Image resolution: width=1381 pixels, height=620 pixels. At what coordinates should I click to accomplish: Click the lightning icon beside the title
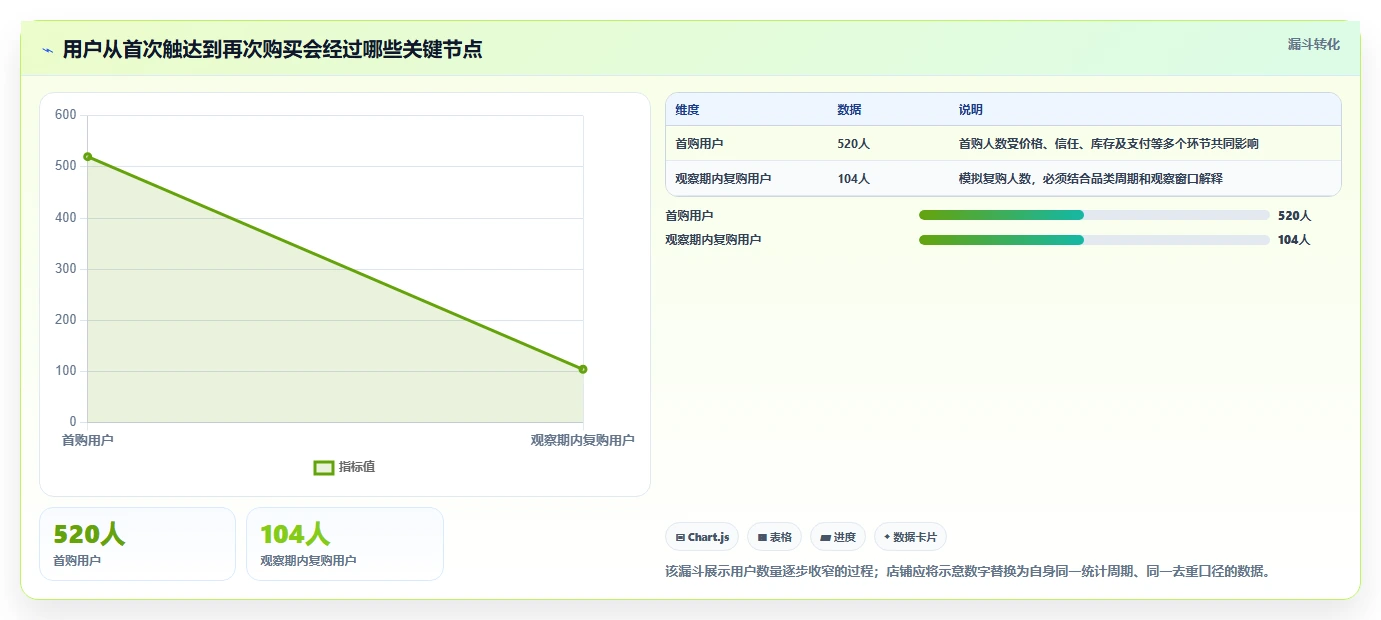47,50
